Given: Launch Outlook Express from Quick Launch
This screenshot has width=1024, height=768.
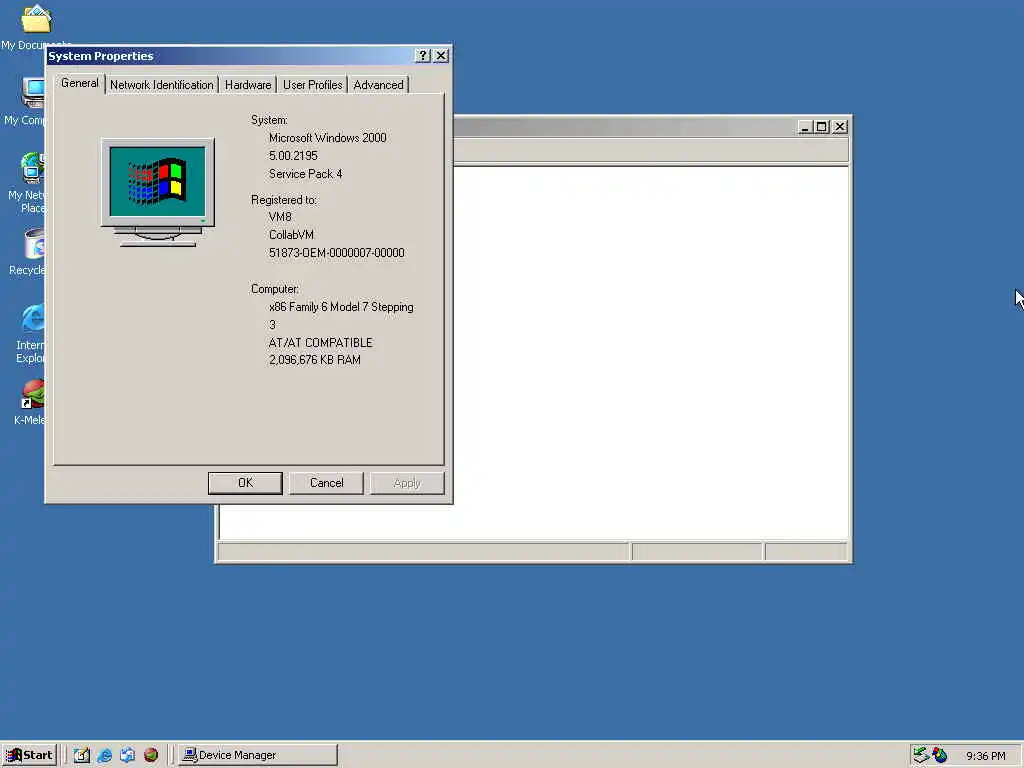Looking at the screenshot, I should tap(127, 755).
